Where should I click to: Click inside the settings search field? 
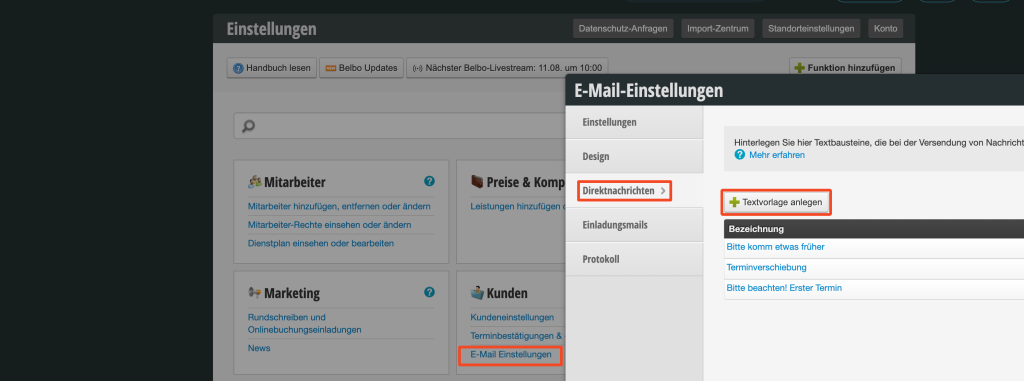[400, 126]
